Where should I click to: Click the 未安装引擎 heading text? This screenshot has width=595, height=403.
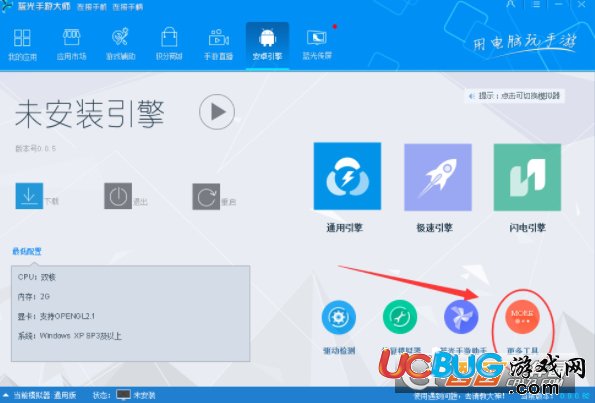90,113
